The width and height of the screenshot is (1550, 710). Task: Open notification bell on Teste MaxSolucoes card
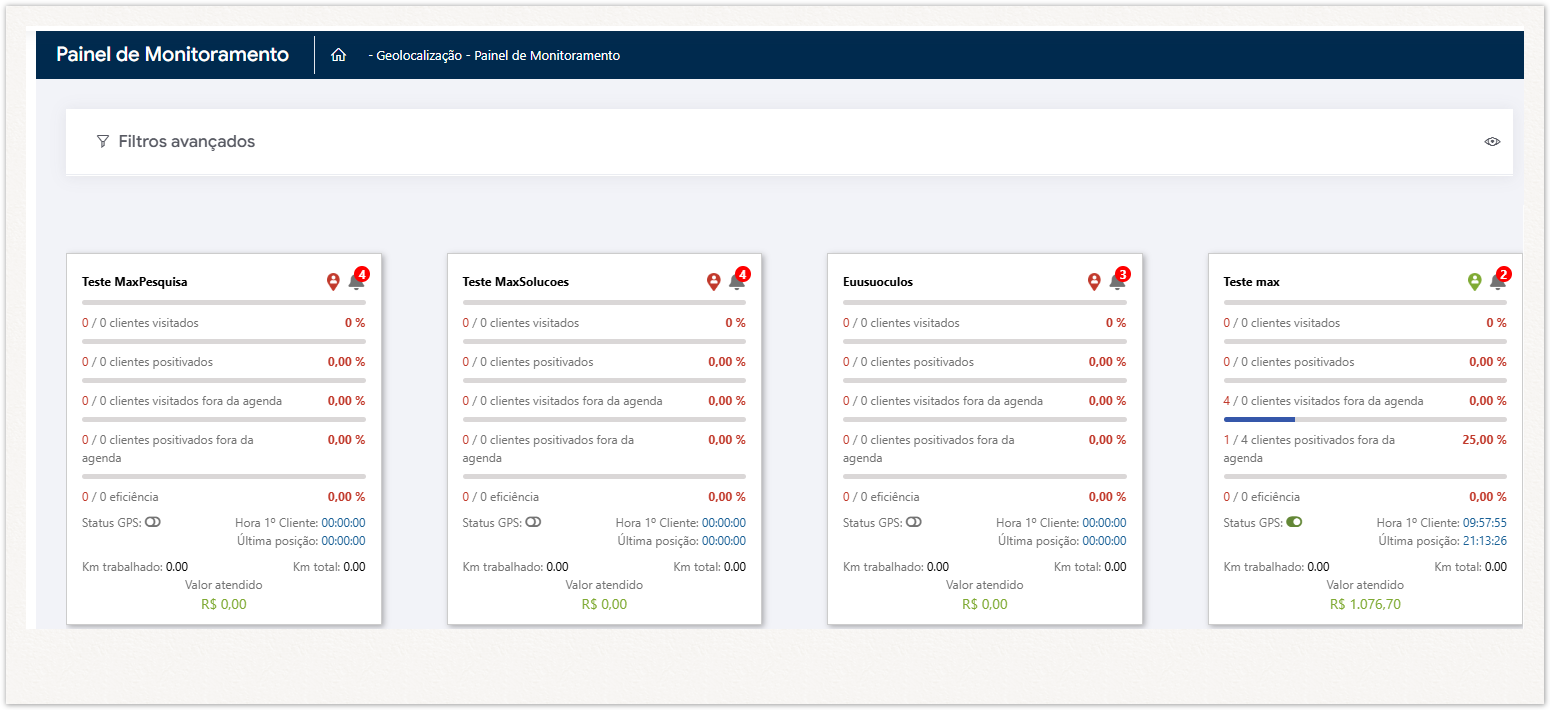[736, 283]
